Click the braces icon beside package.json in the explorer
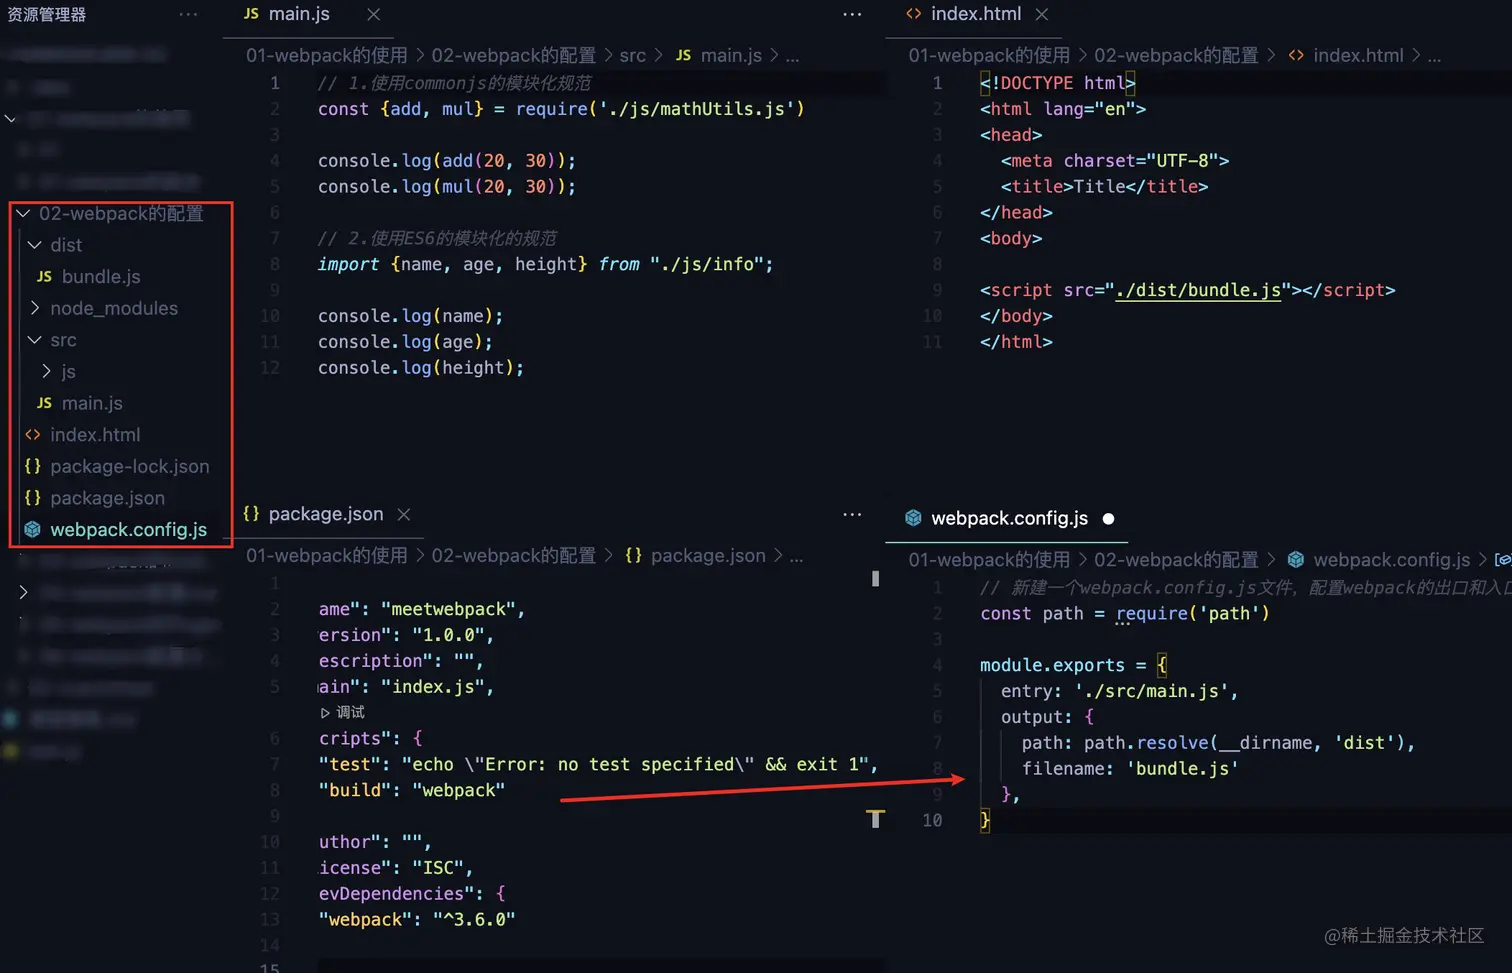Viewport: 1512px width, 973px height. (x=33, y=498)
